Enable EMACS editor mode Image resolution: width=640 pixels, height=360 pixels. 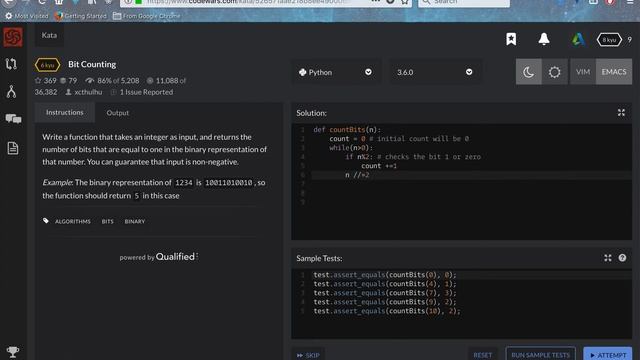(614, 72)
